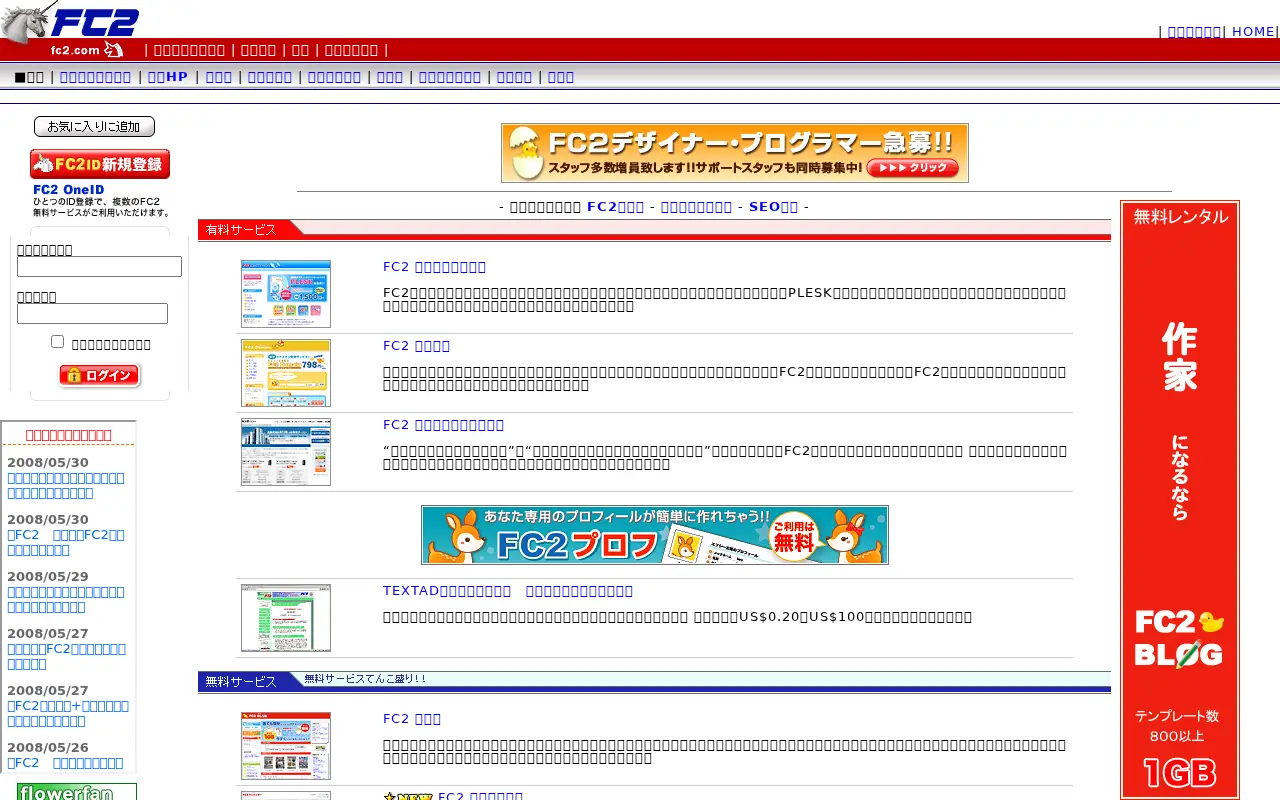Focus the upper login input field
Viewport: 1280px width, 800px height.
[x=99, y=266]
